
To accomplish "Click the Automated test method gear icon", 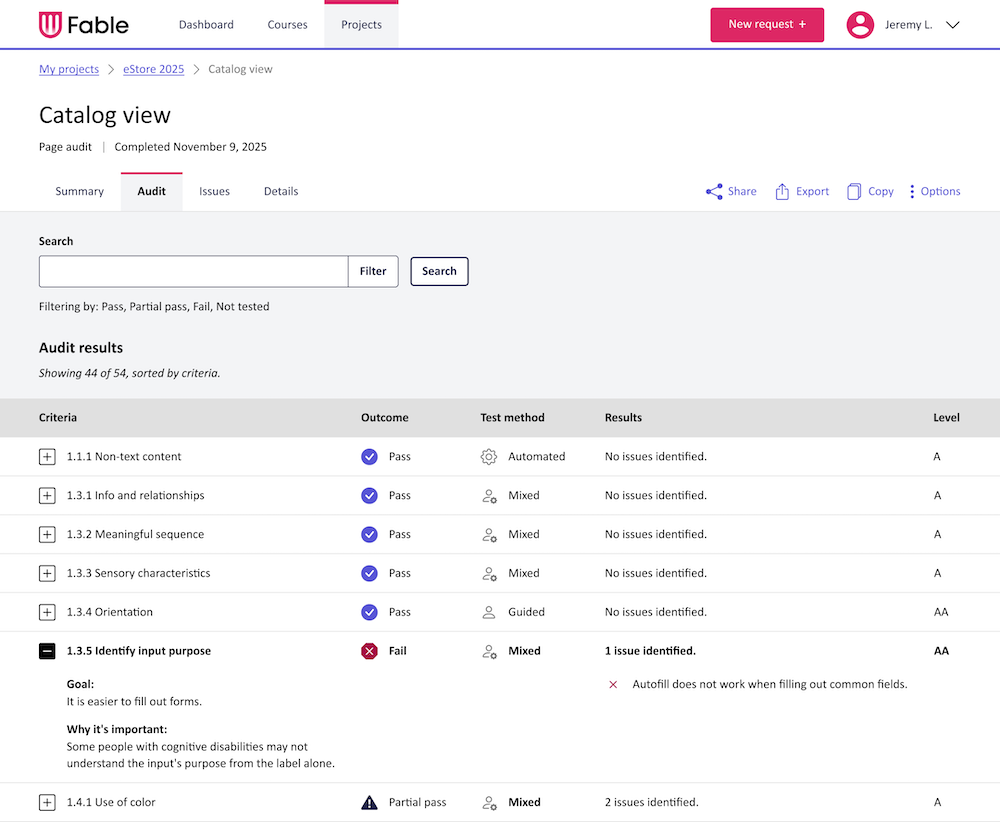I will [x=489, y=456].
